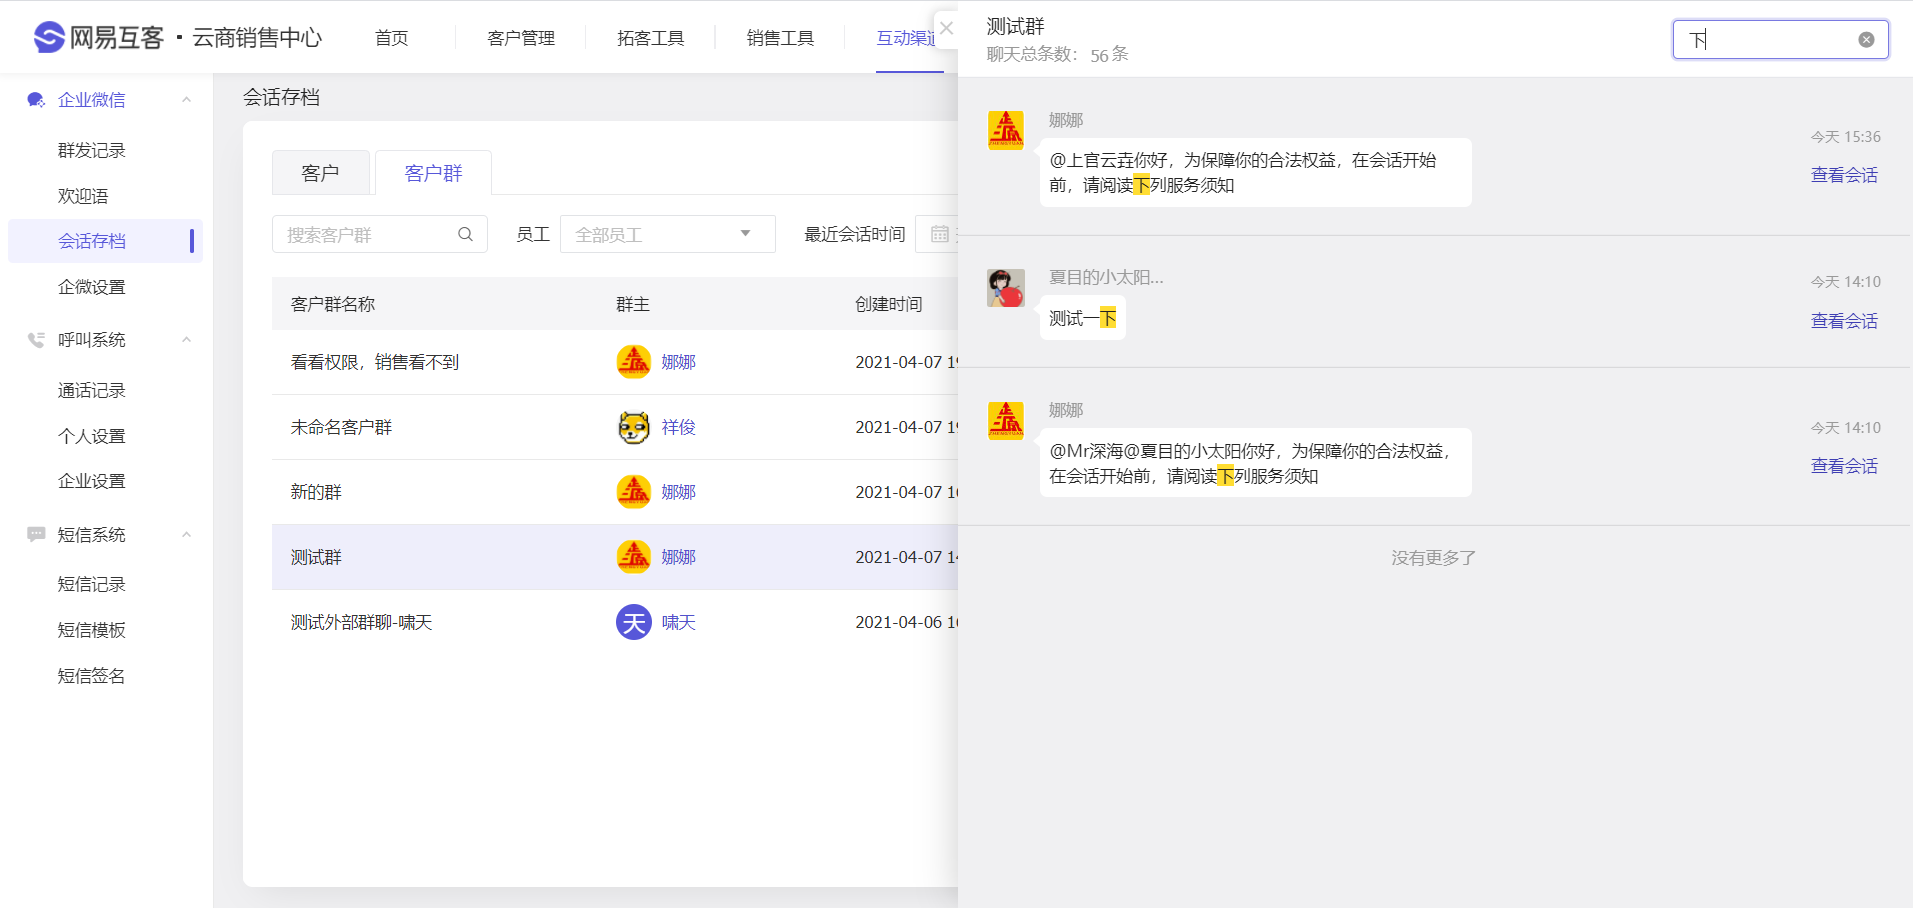This screenshot has width=1913, height=908.
Task: Collapse the 企业微信 sidebar section
Action: tap(186, 100)
